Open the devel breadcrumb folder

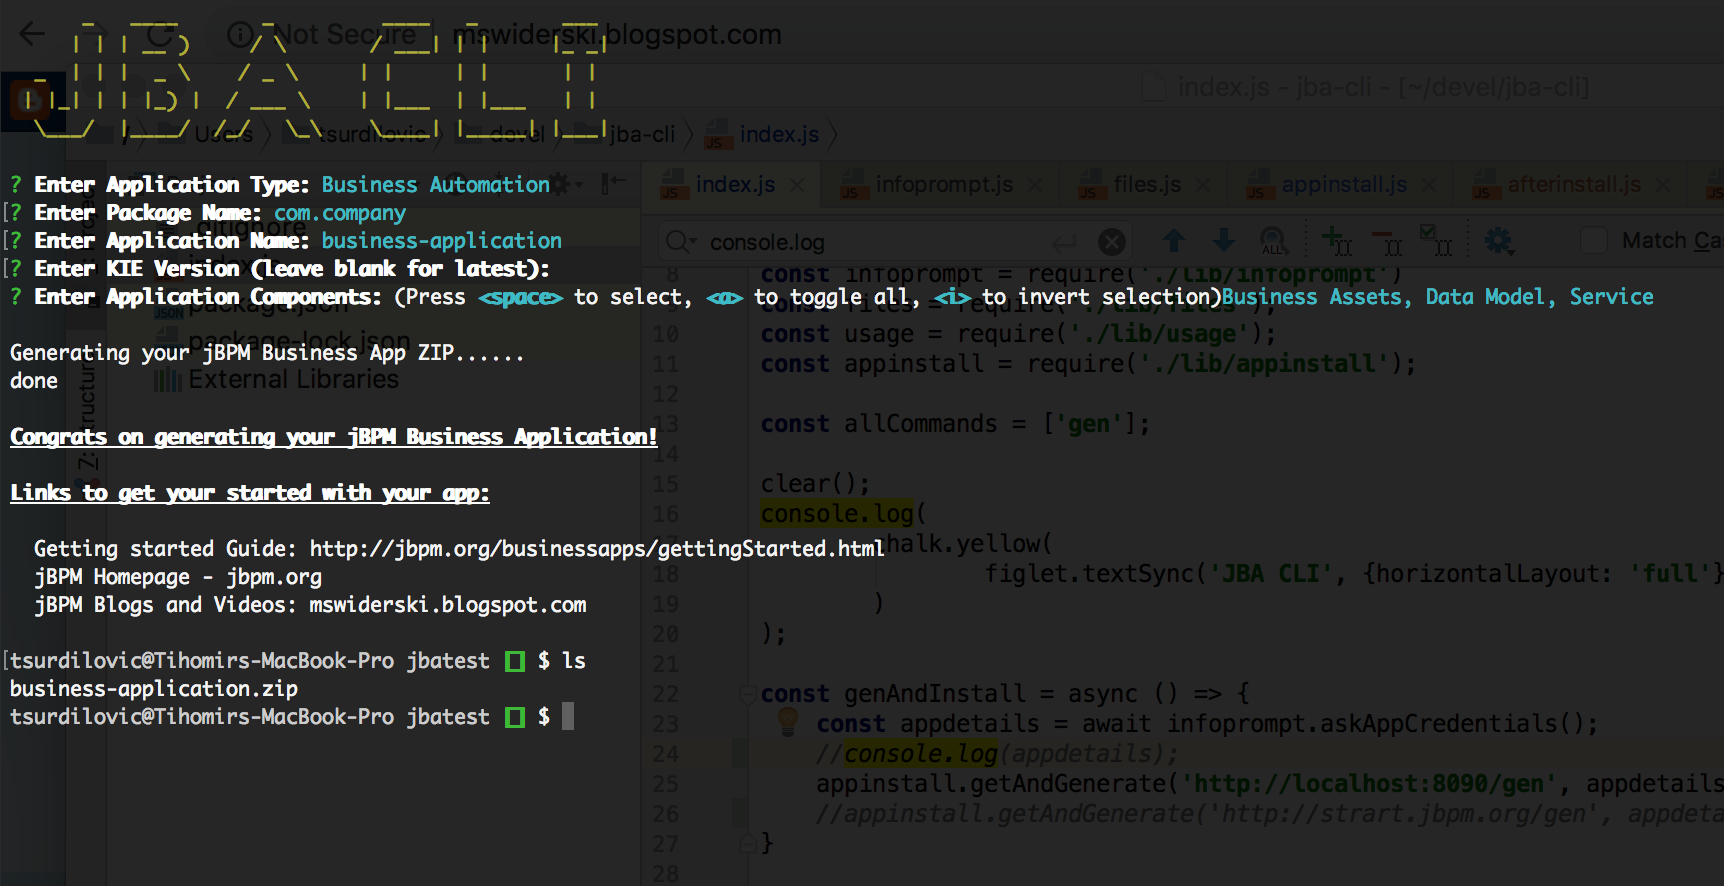coord(517,135)
